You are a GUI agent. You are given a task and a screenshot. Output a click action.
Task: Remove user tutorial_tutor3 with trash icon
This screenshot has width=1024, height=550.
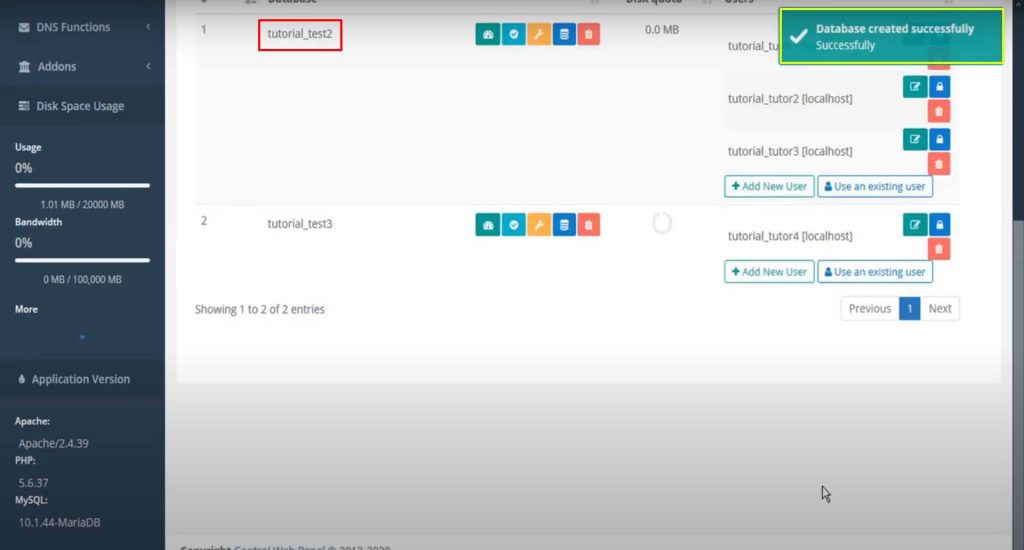[938, 164]
